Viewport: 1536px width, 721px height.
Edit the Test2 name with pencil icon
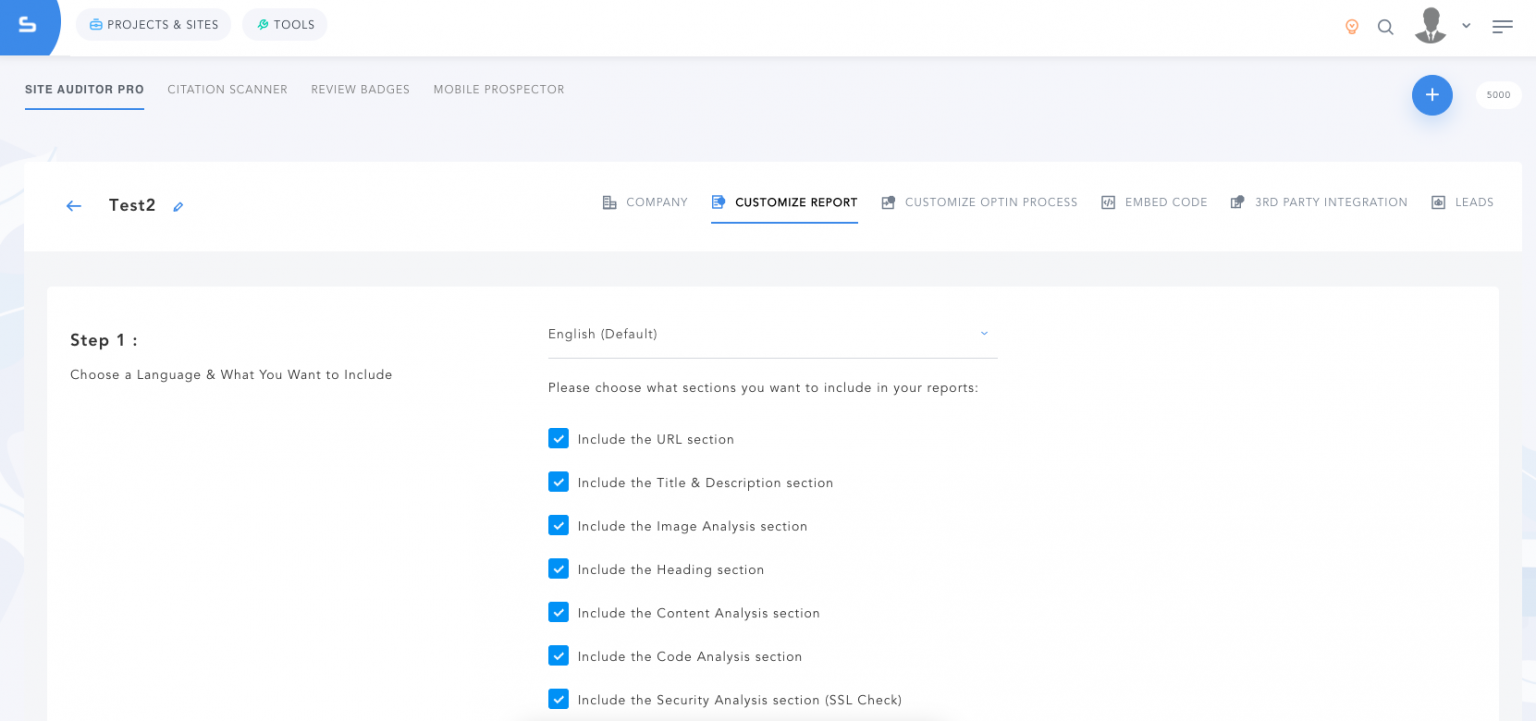click(x=178, y=207)
